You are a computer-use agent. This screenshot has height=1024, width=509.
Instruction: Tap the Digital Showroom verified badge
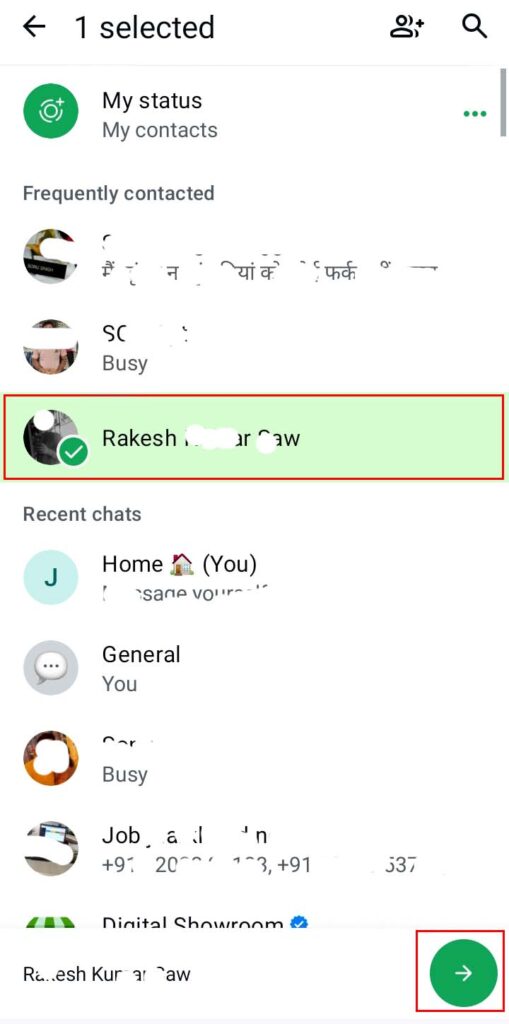(300, 924)
